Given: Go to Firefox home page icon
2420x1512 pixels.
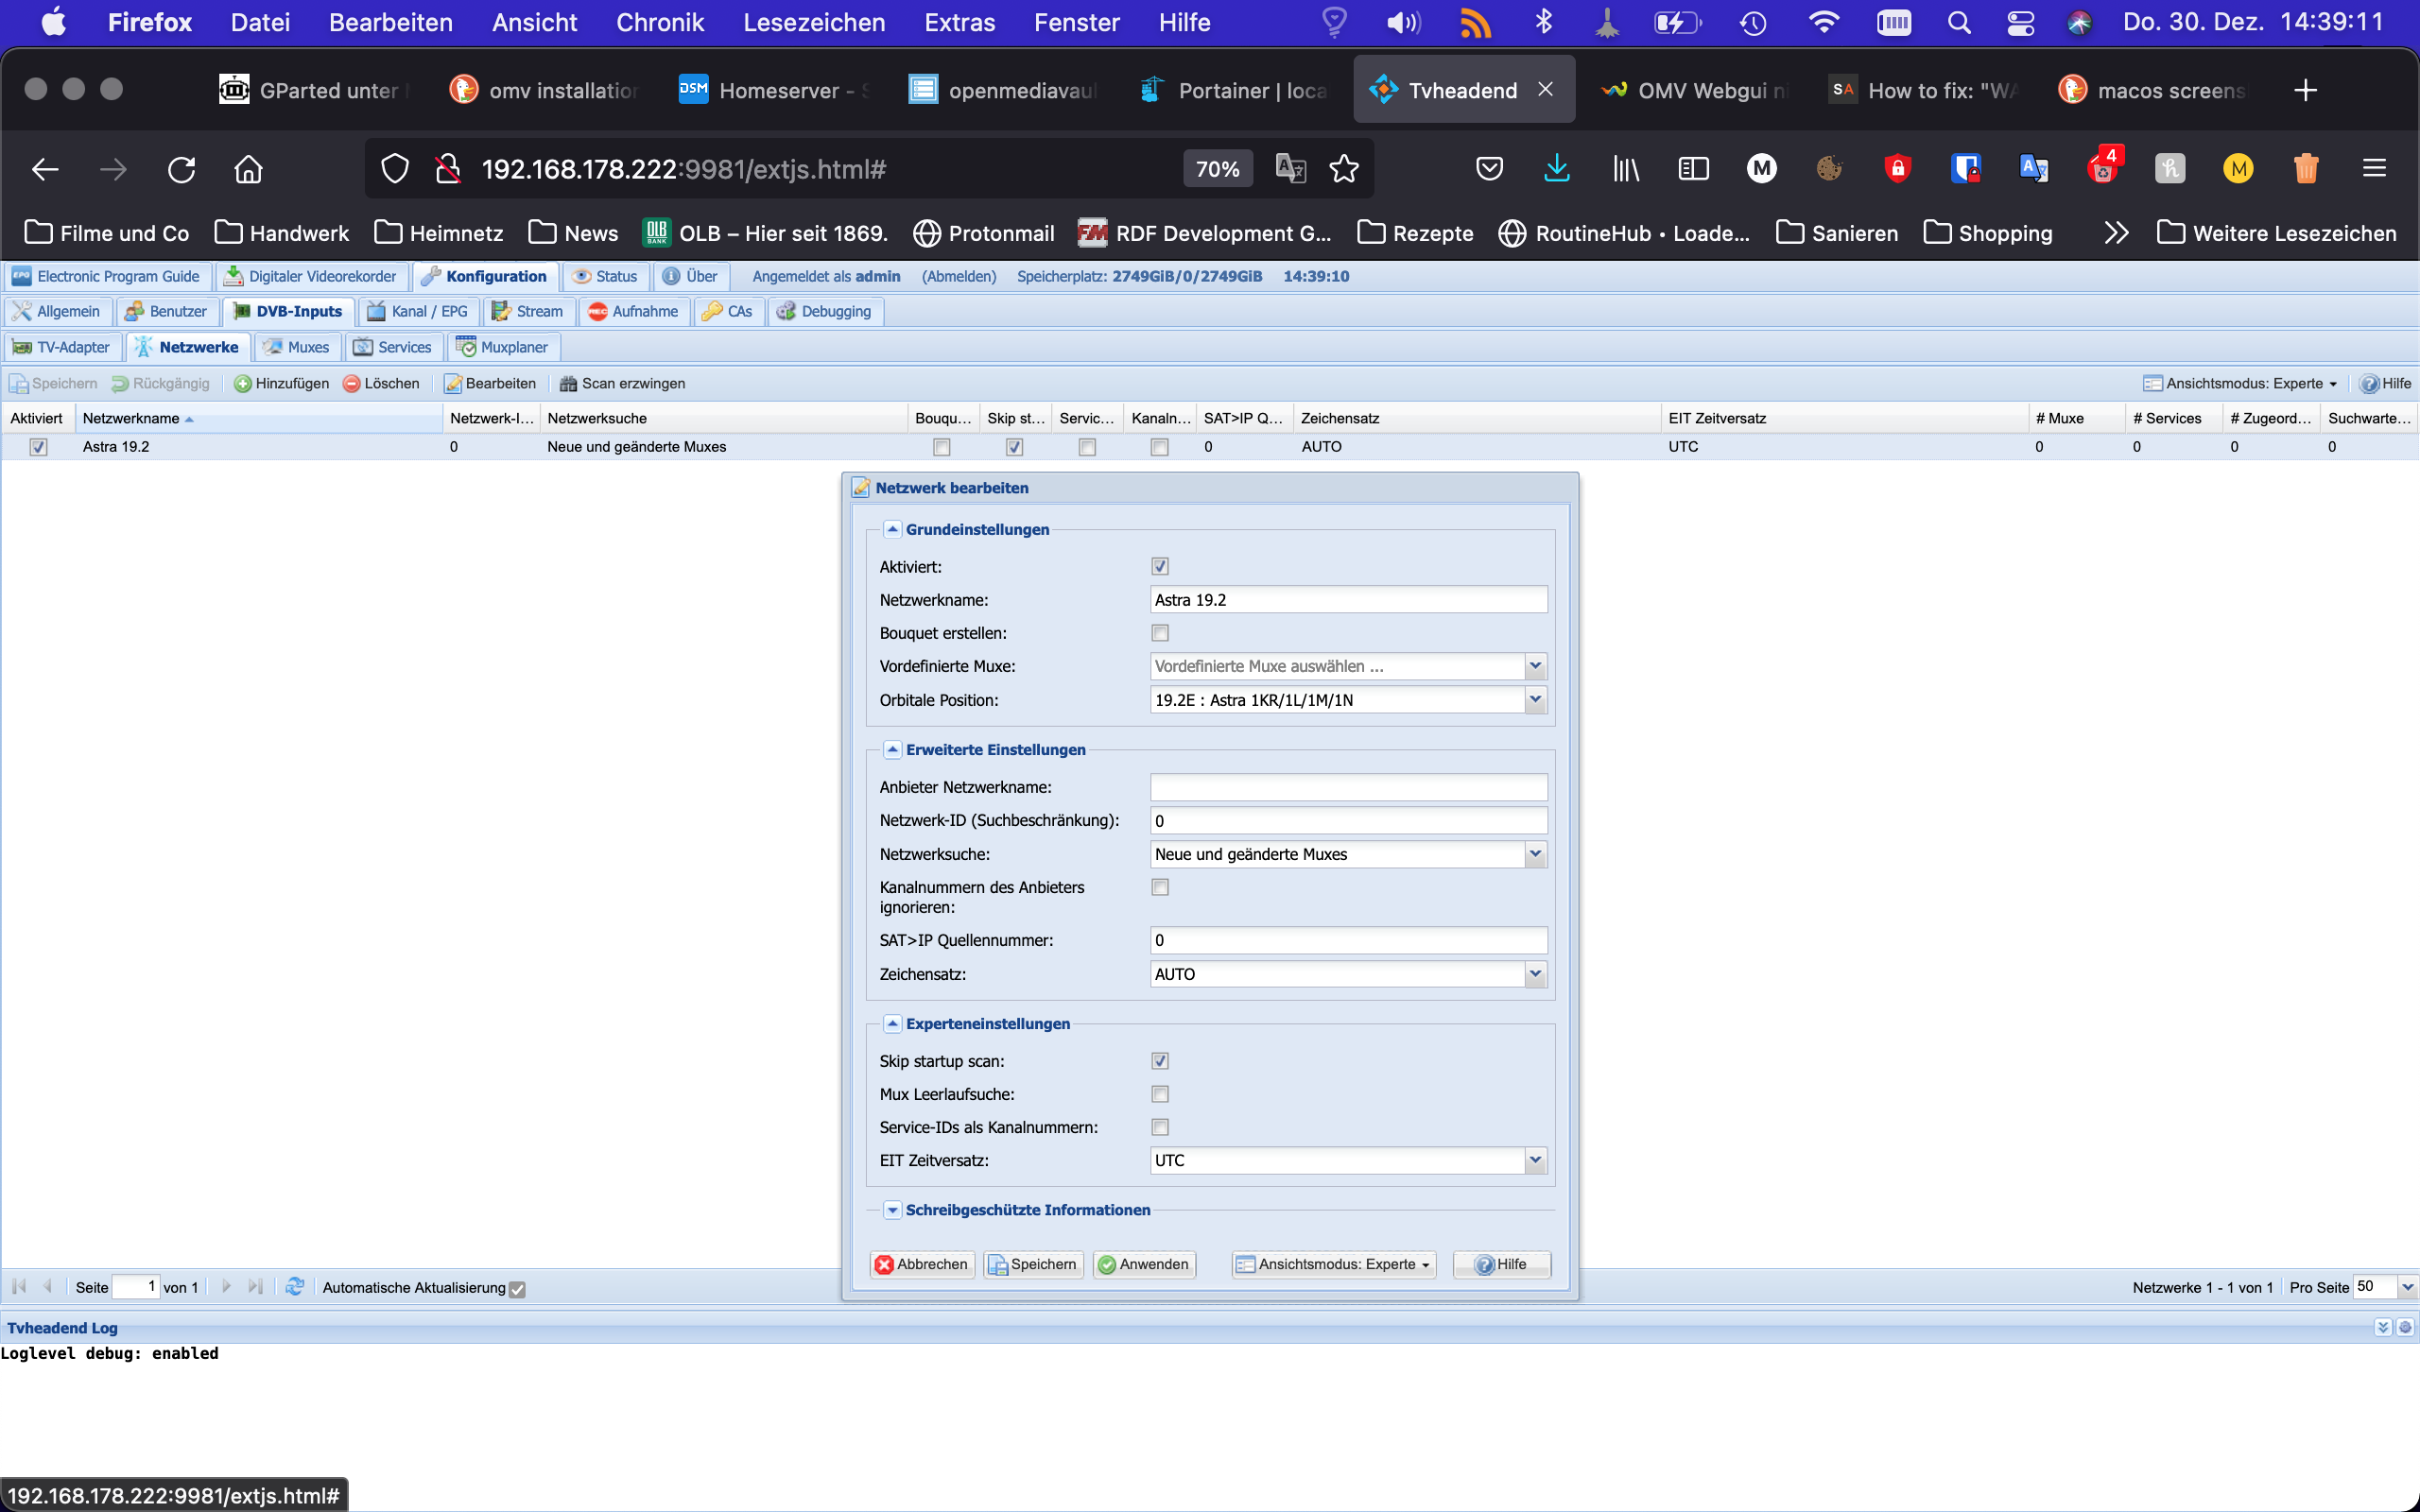Looking at the screenshot, I should 248,169.
